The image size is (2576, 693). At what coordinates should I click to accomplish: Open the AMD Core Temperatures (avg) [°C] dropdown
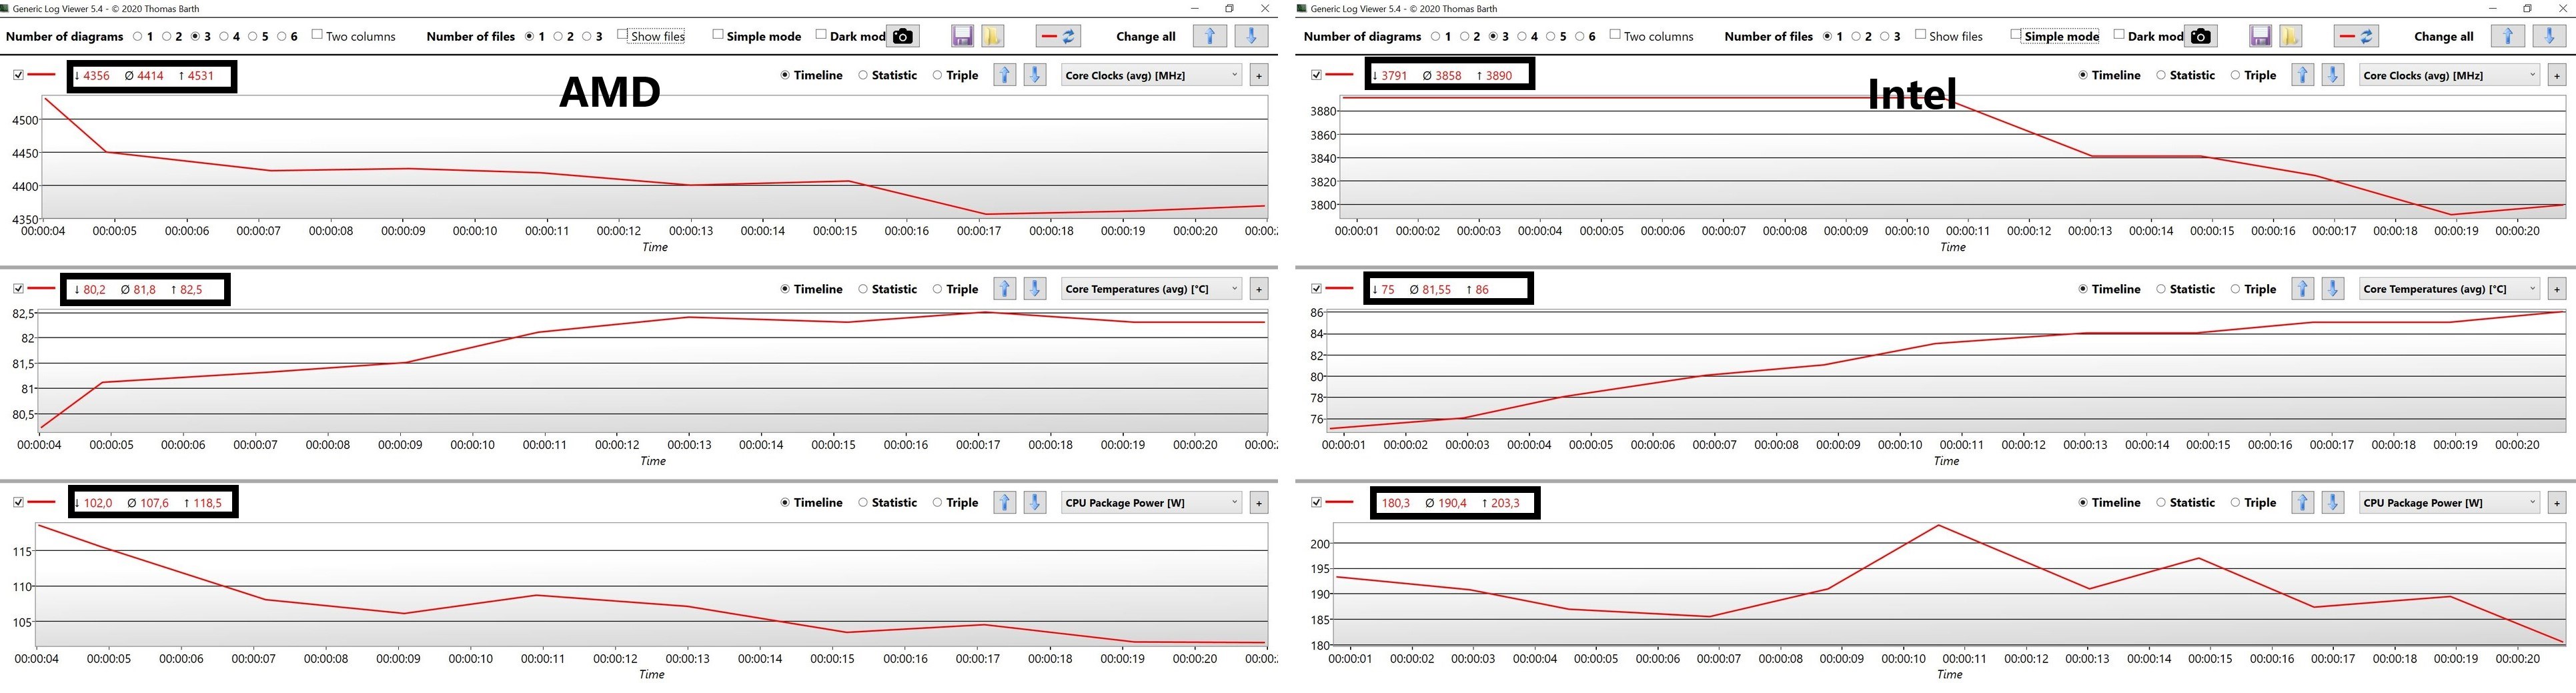1152,289
